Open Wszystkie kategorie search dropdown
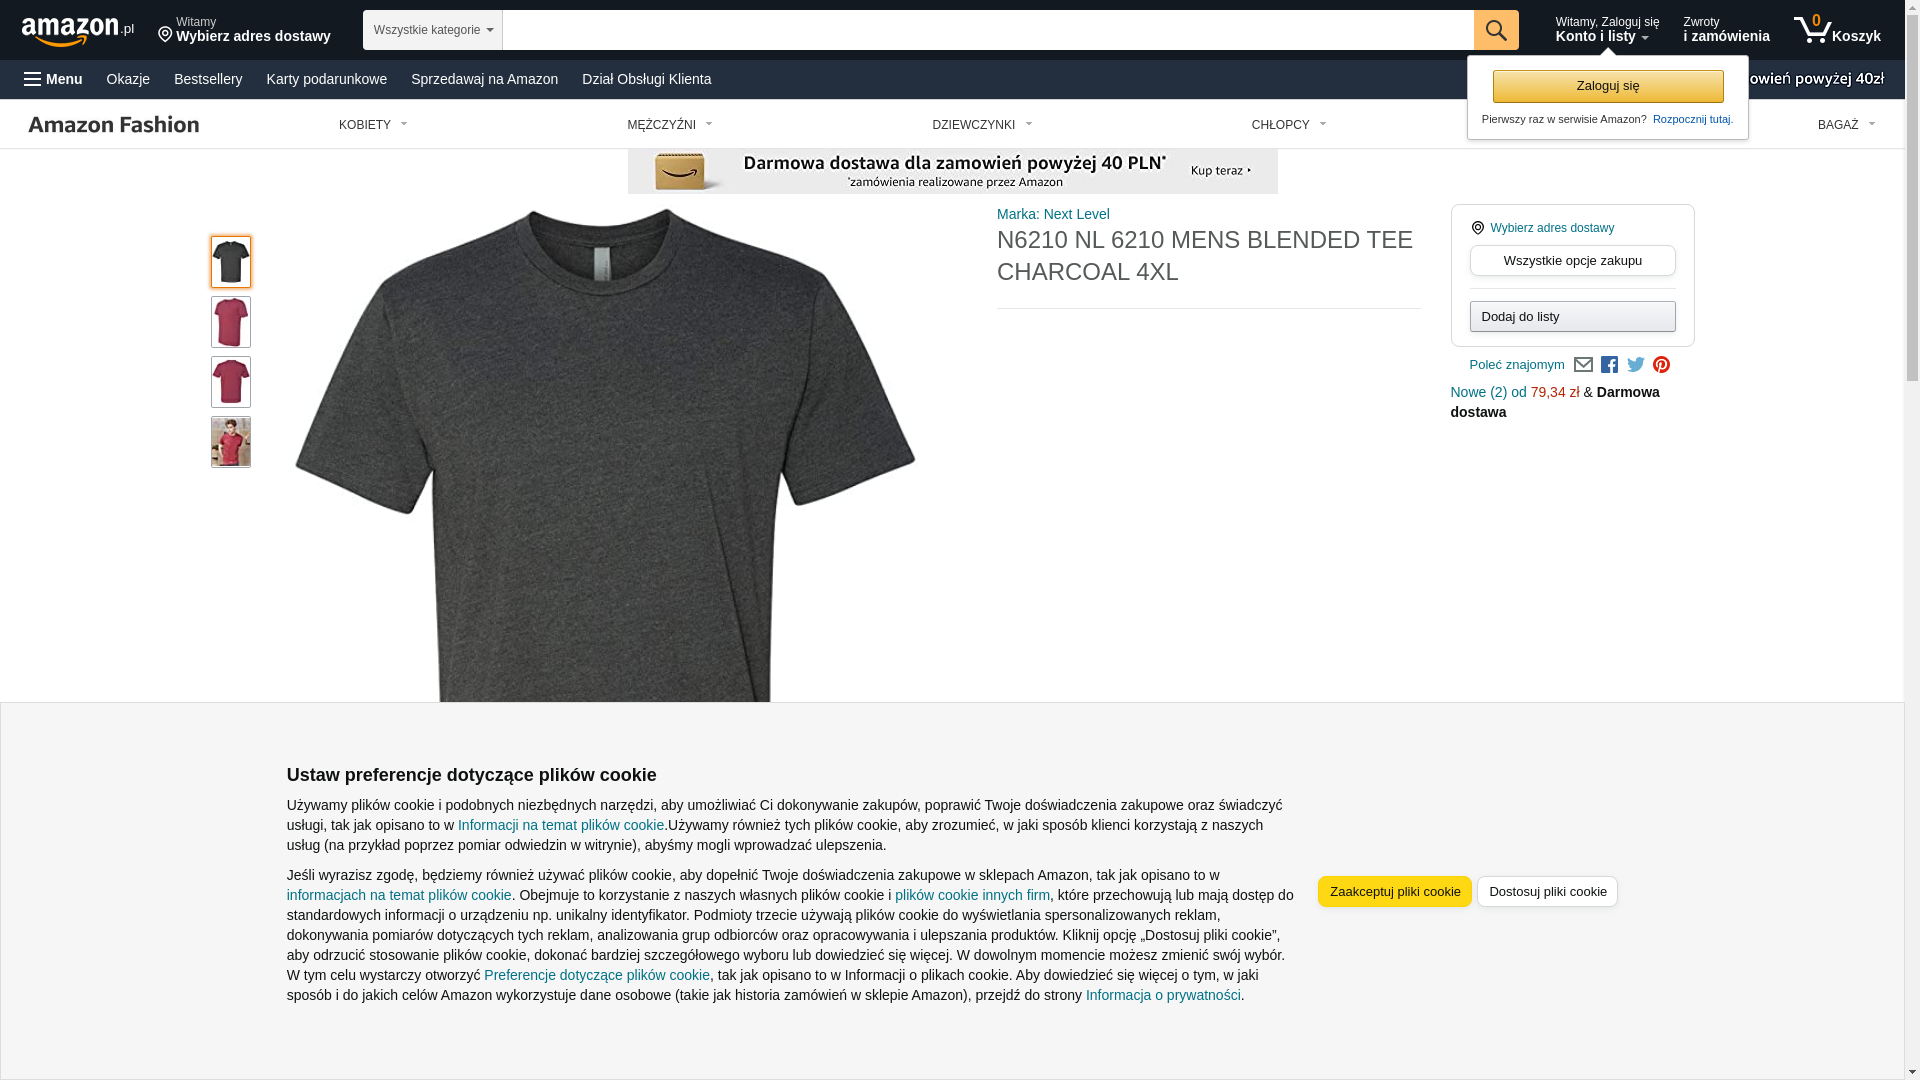The width and height of the screenshot is (1920, 1080). tap(433, 30)
